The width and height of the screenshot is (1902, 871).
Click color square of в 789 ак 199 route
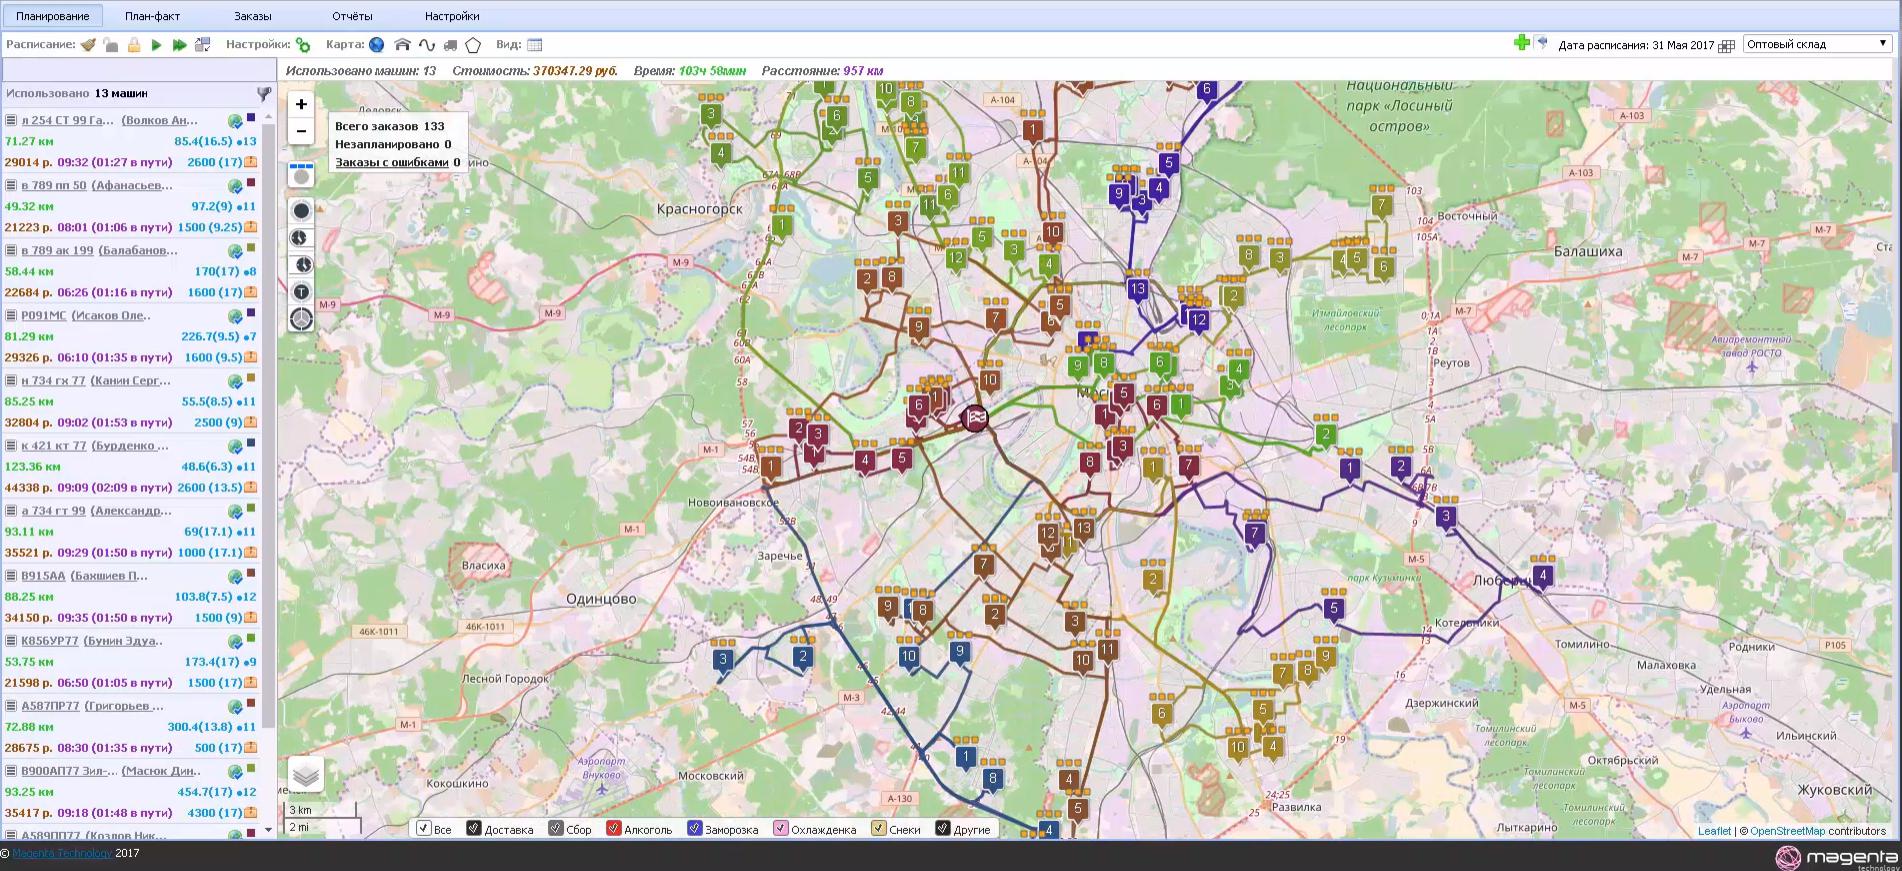pyautogui.click(x=251, y=248)
